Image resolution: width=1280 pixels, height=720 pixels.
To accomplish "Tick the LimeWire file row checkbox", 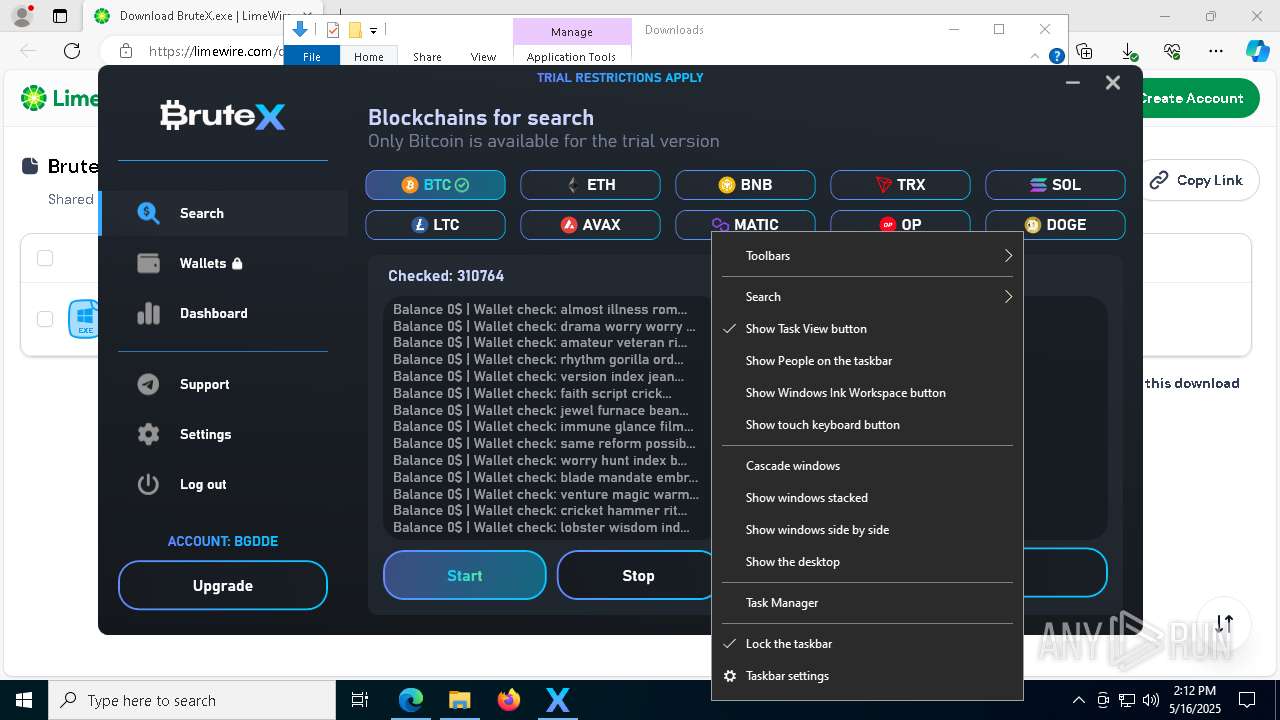I will [x=45, y=319].
